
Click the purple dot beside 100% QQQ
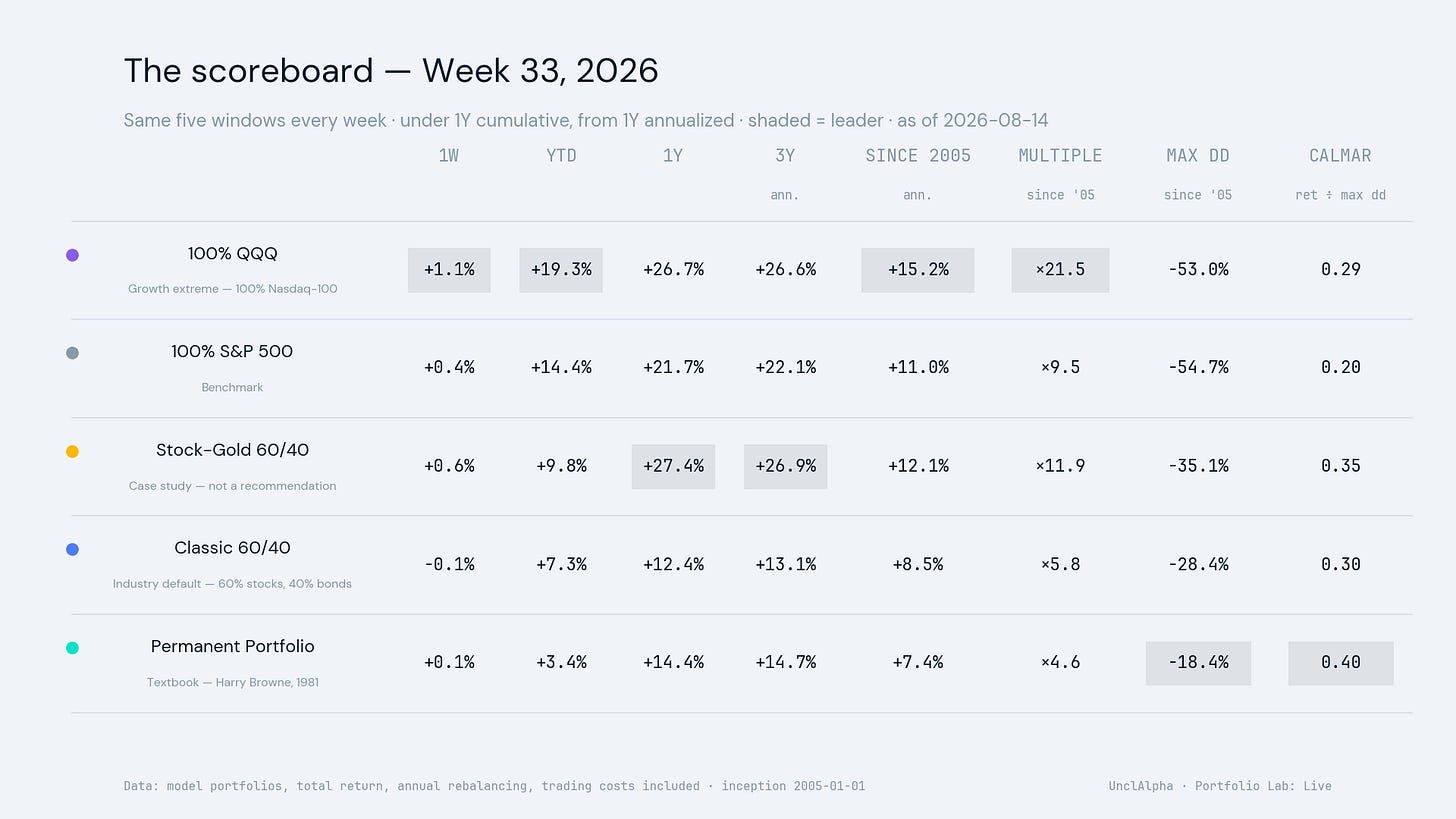pos(72,255)
